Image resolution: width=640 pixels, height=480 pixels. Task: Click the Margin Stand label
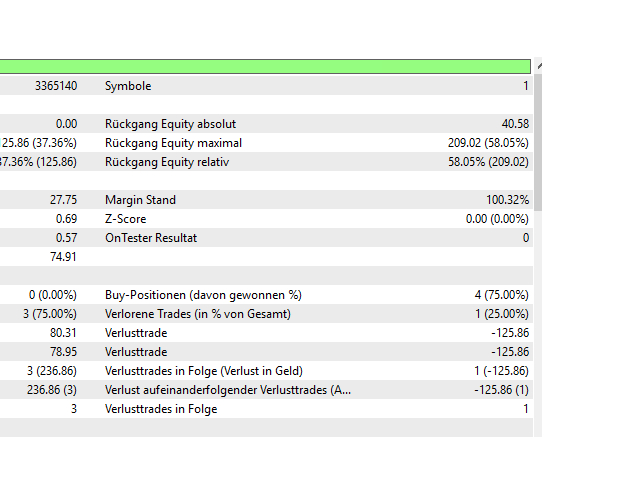(x=140, y=200)
